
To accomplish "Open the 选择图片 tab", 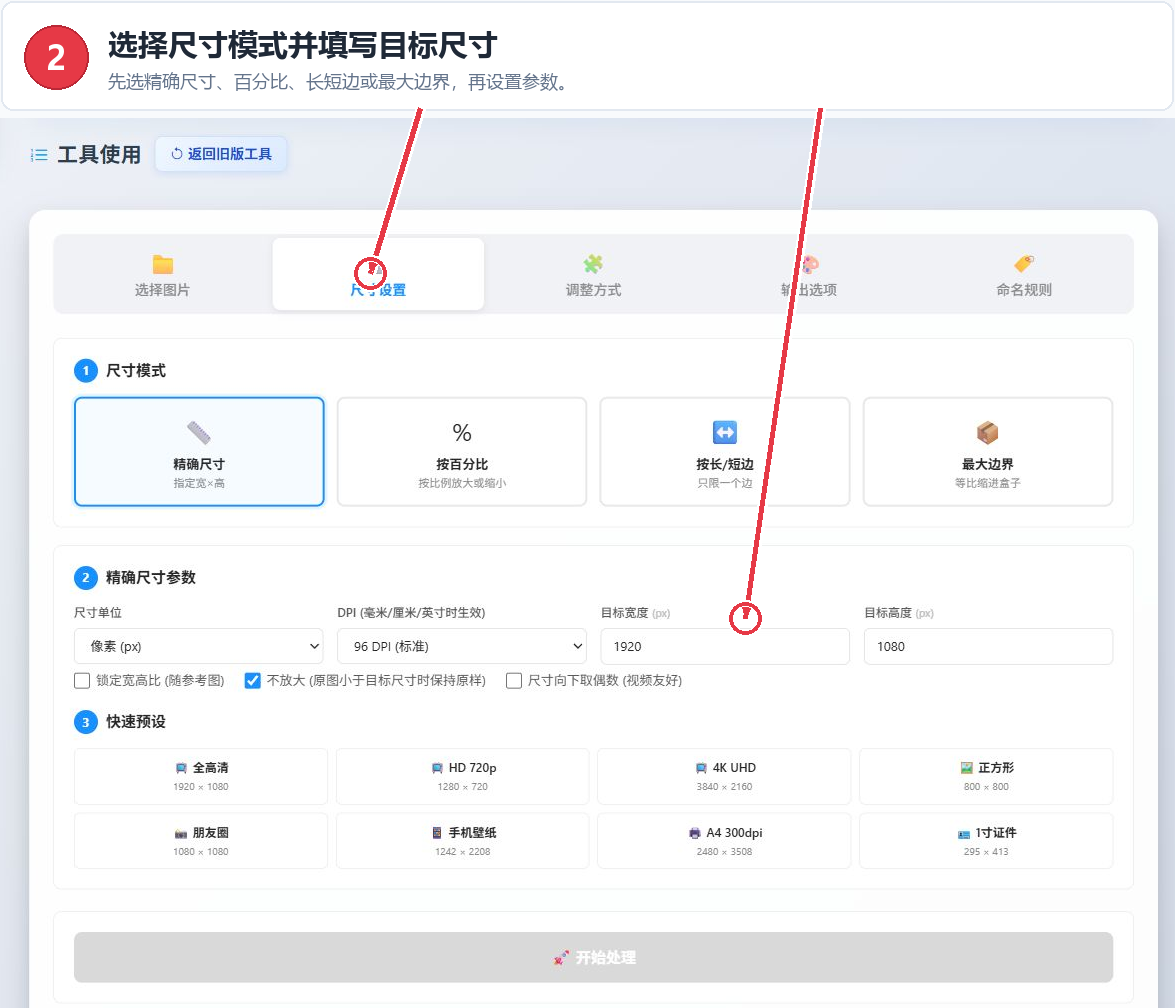I will (163, 274).
